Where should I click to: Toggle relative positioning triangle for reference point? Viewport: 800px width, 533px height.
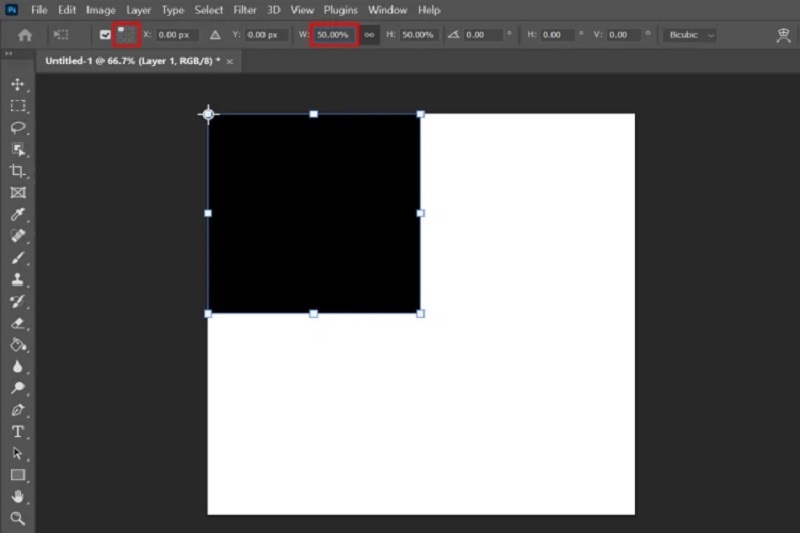(215, 35)
